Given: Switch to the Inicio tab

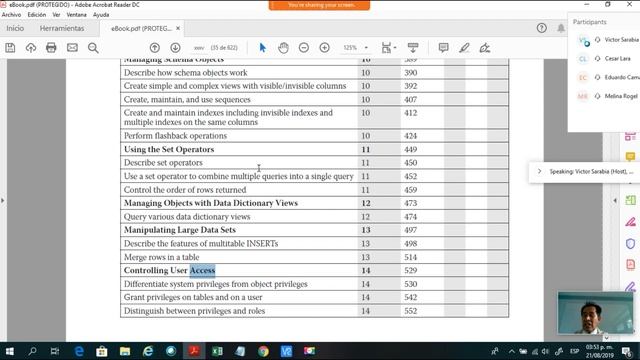Looking at the screenshot, I should click(x=15, y=28).
